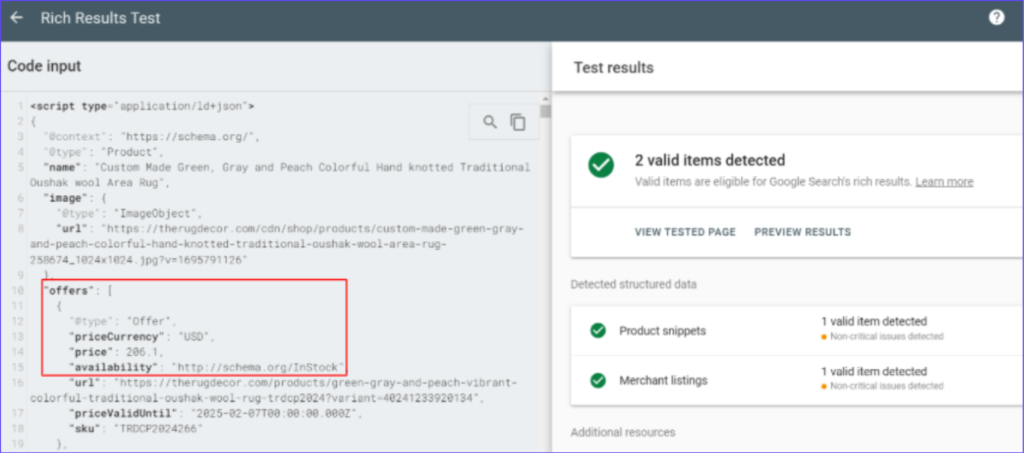
Task: Copy the code using the copy icon
Action: (x=517, y=122)
